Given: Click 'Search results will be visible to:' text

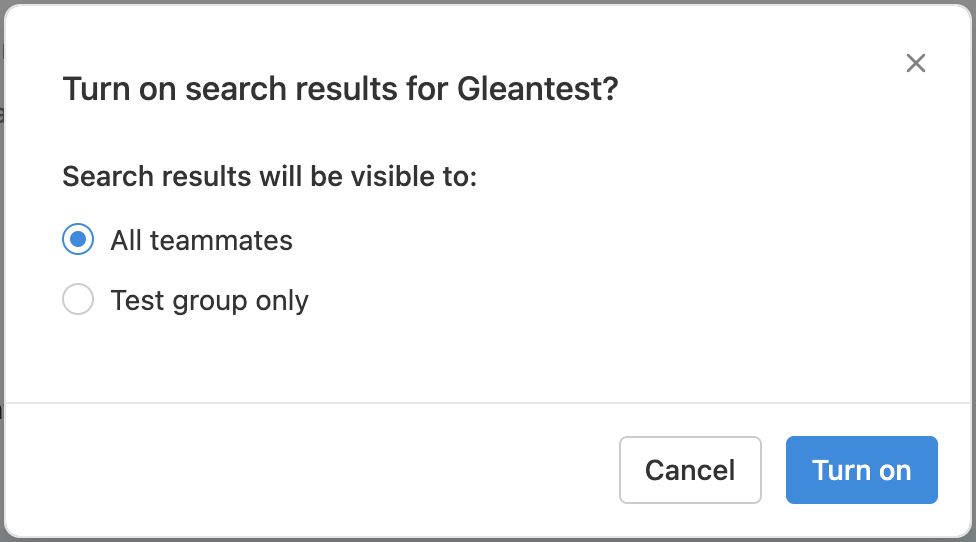Looking at the screenshot, I should [270, 177].
